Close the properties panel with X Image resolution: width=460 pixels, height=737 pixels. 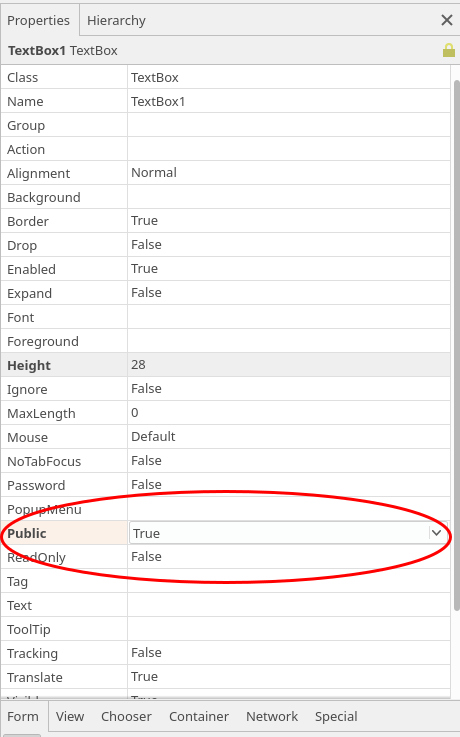(x=447, y=20)
